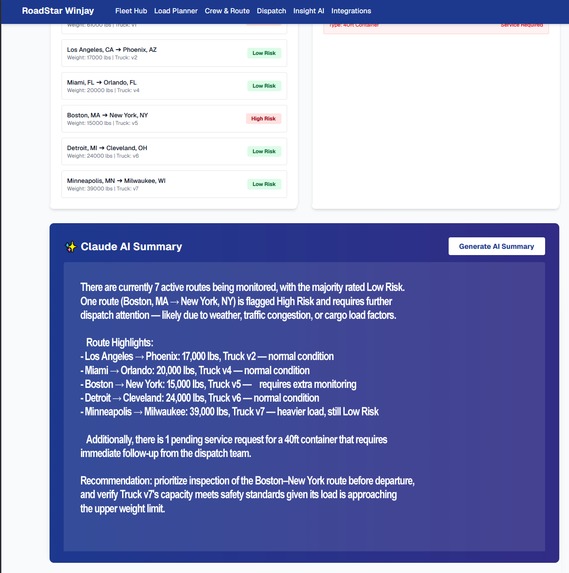Go to Crew & Route section
Image resolution: width=569 pixels, height=573 pixels.
click(x=227, y=11)
